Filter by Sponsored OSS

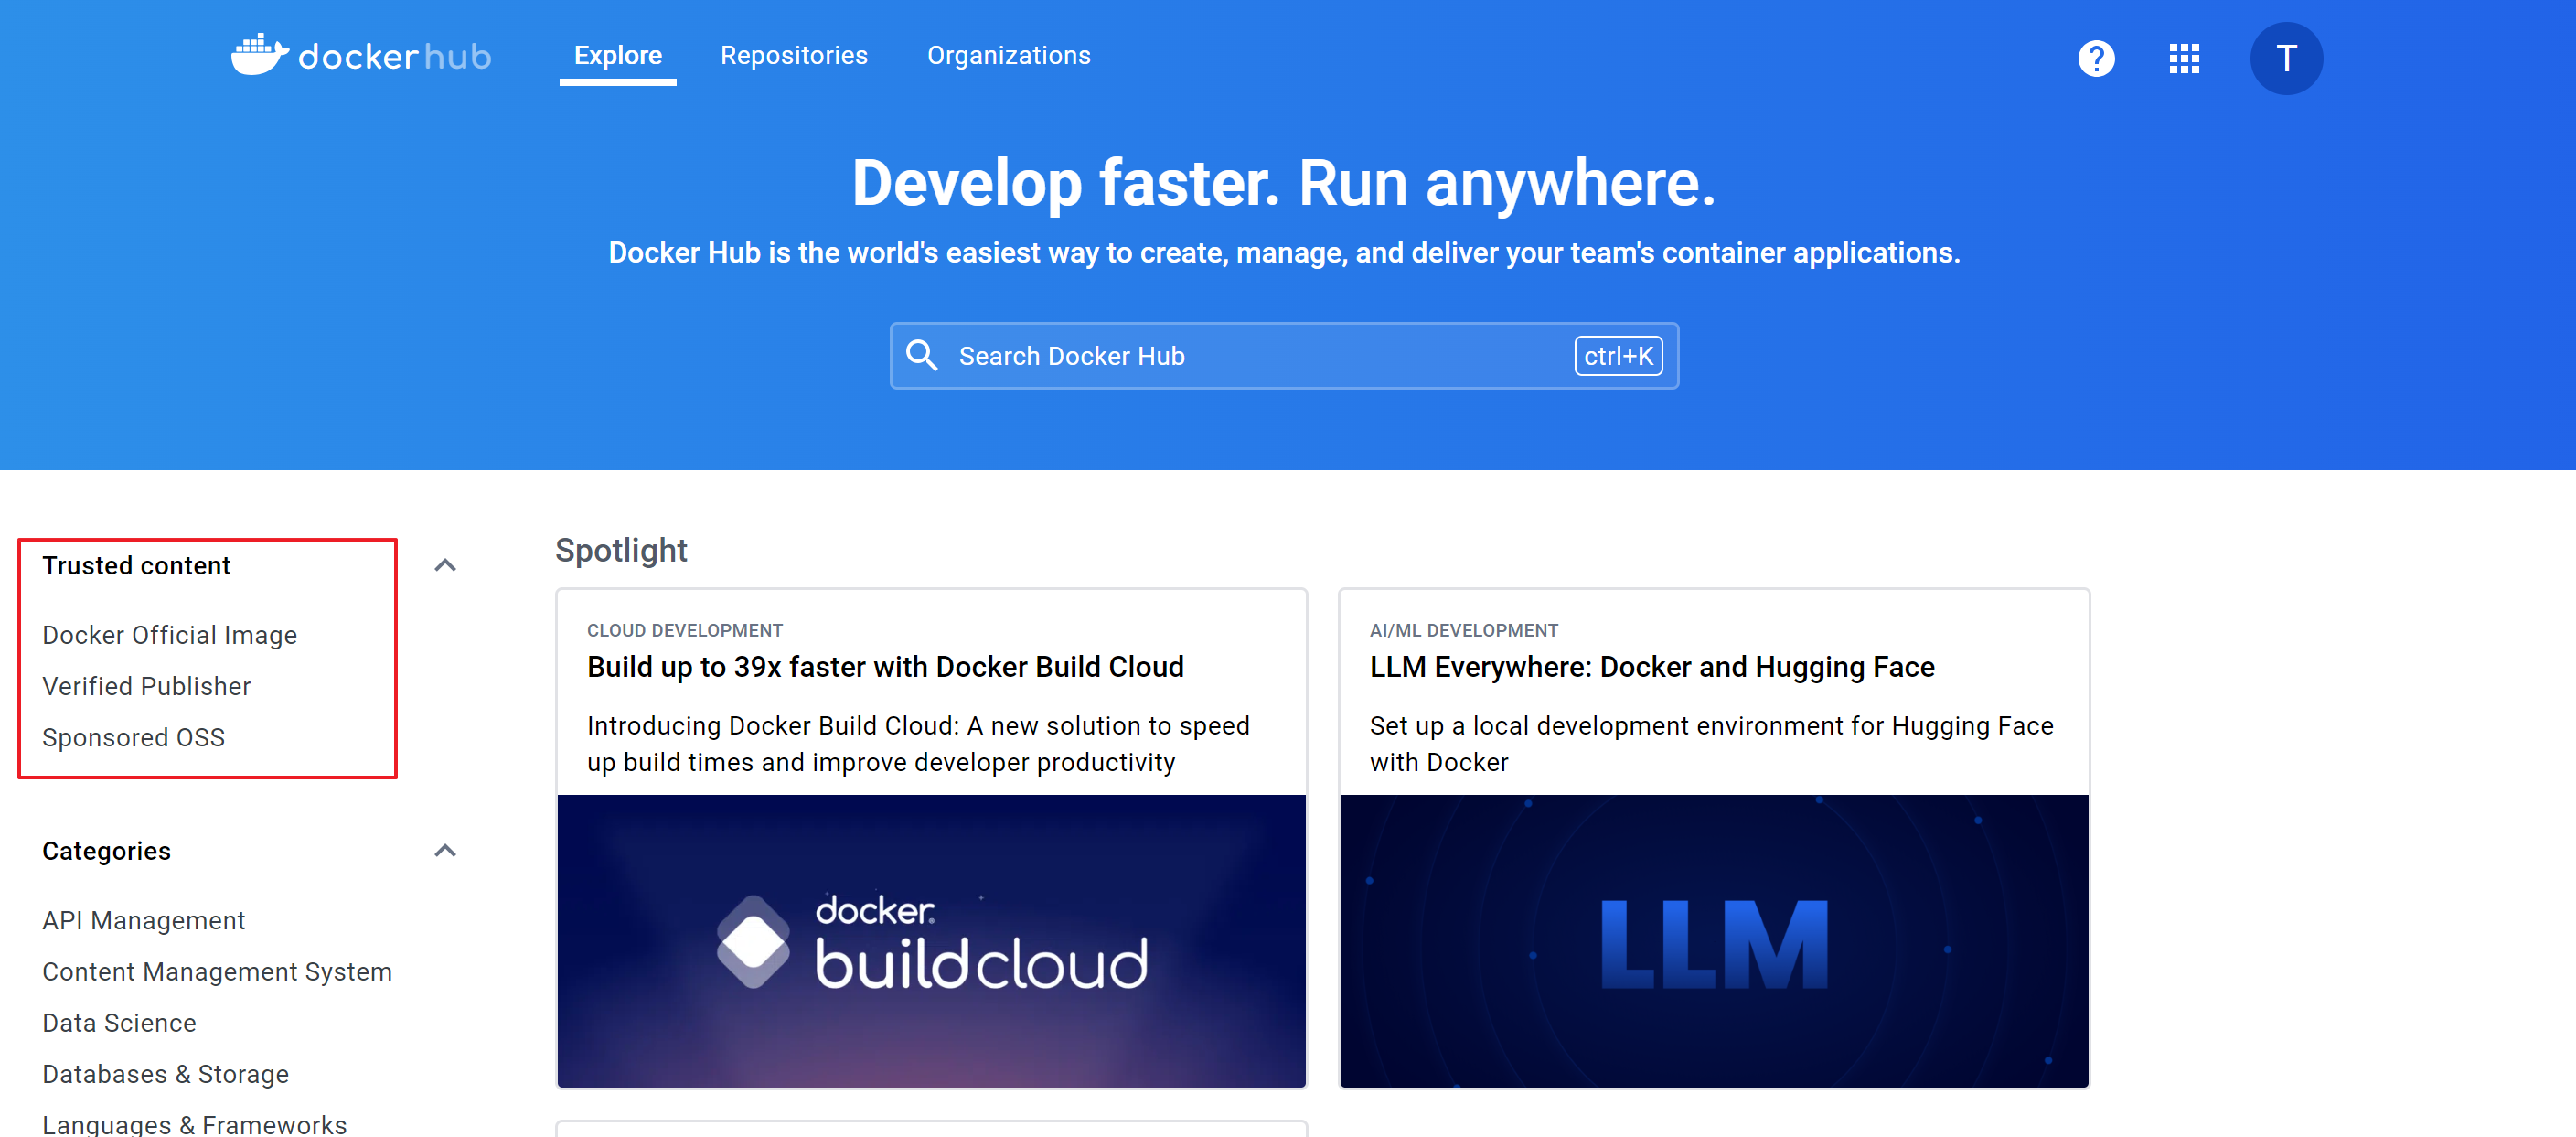[133, 737]
